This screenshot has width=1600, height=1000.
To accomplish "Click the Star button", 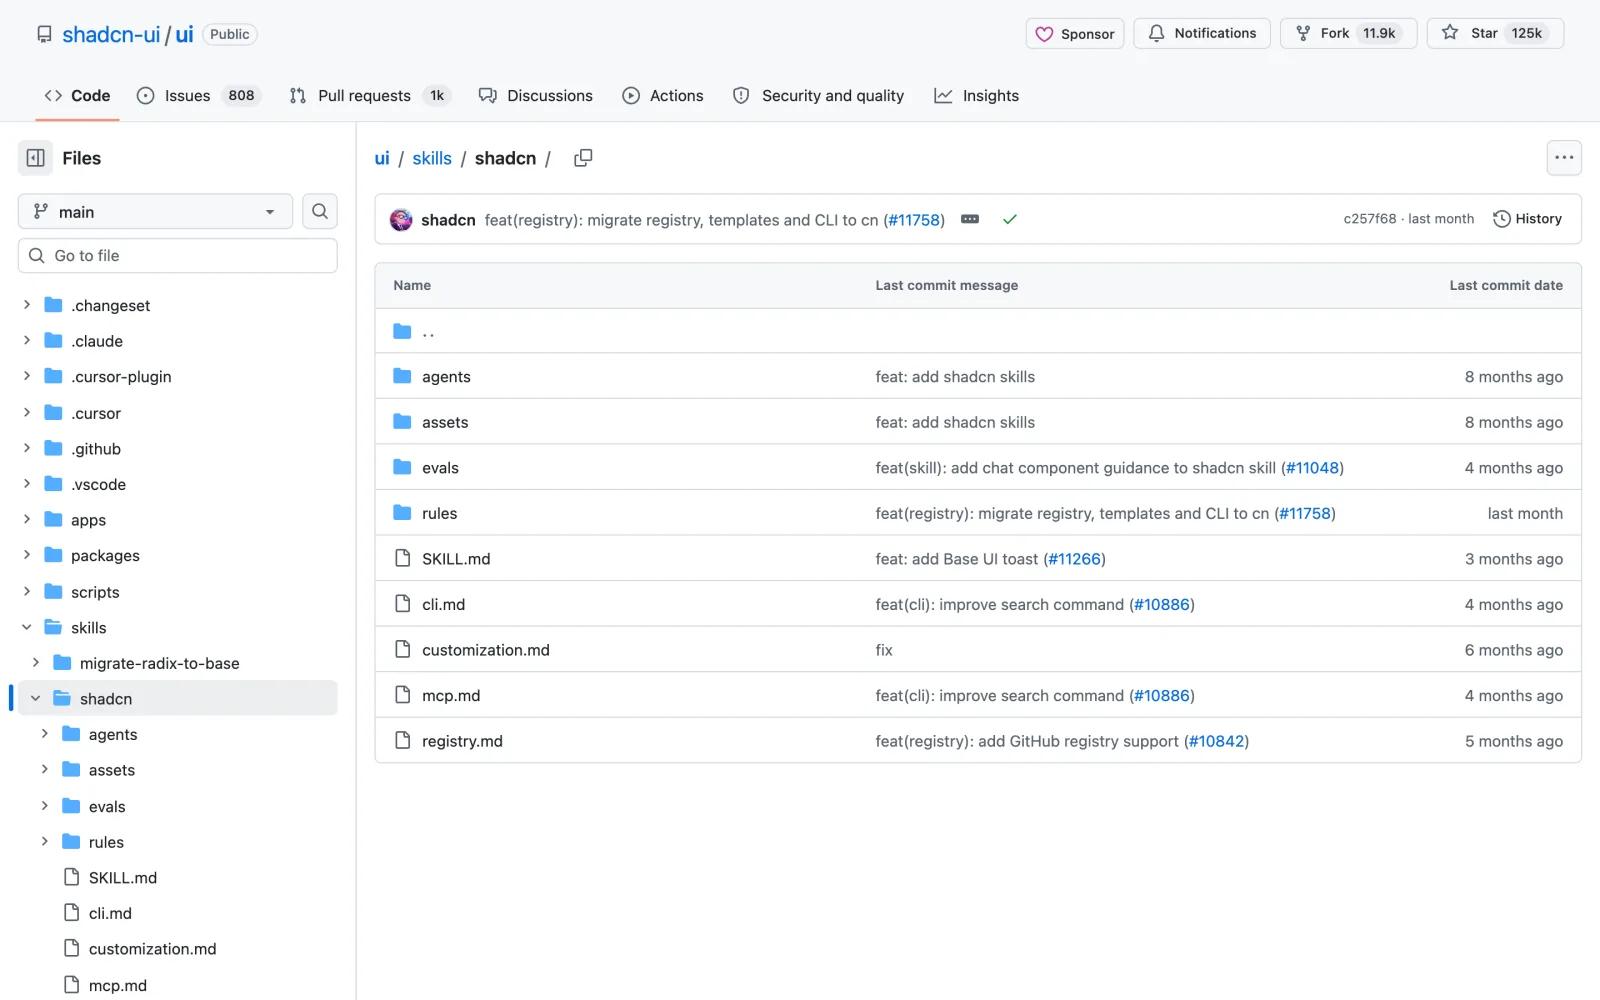I will pos(1494,33).
